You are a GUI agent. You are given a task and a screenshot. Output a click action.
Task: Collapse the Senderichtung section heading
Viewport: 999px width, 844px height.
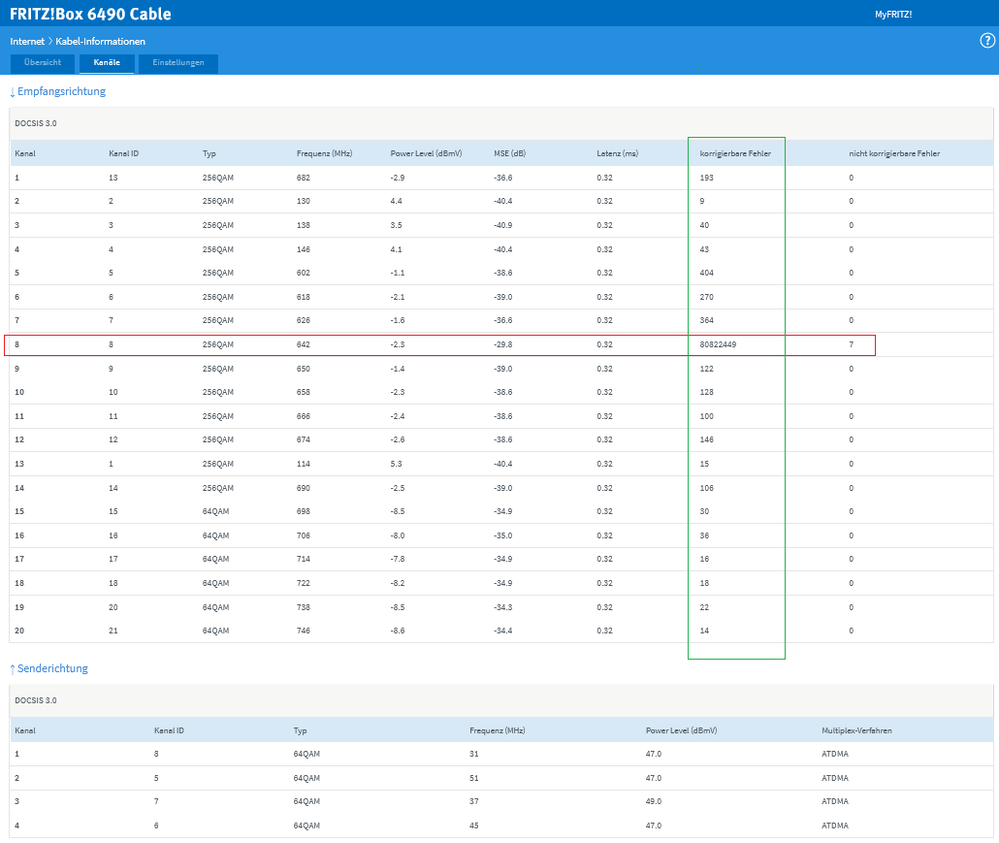49,668
